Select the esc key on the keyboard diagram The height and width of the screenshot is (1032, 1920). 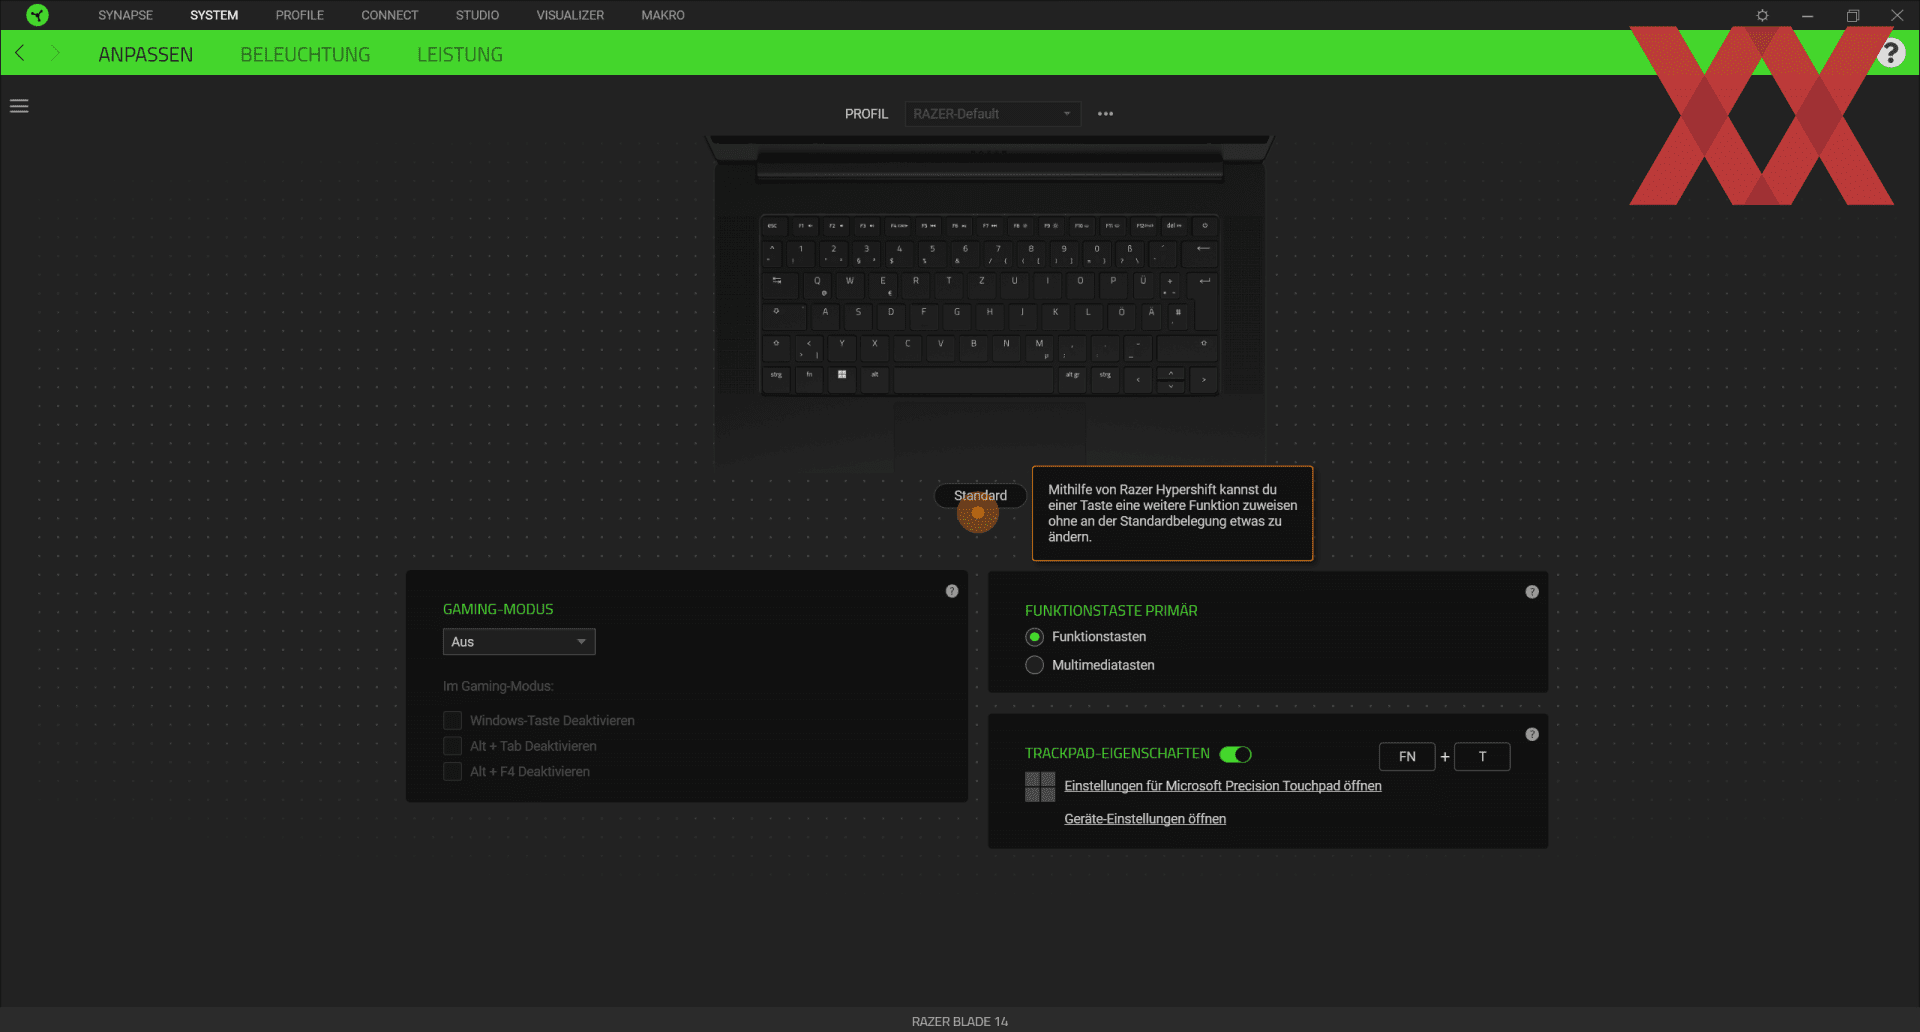[x=773, y=226]
